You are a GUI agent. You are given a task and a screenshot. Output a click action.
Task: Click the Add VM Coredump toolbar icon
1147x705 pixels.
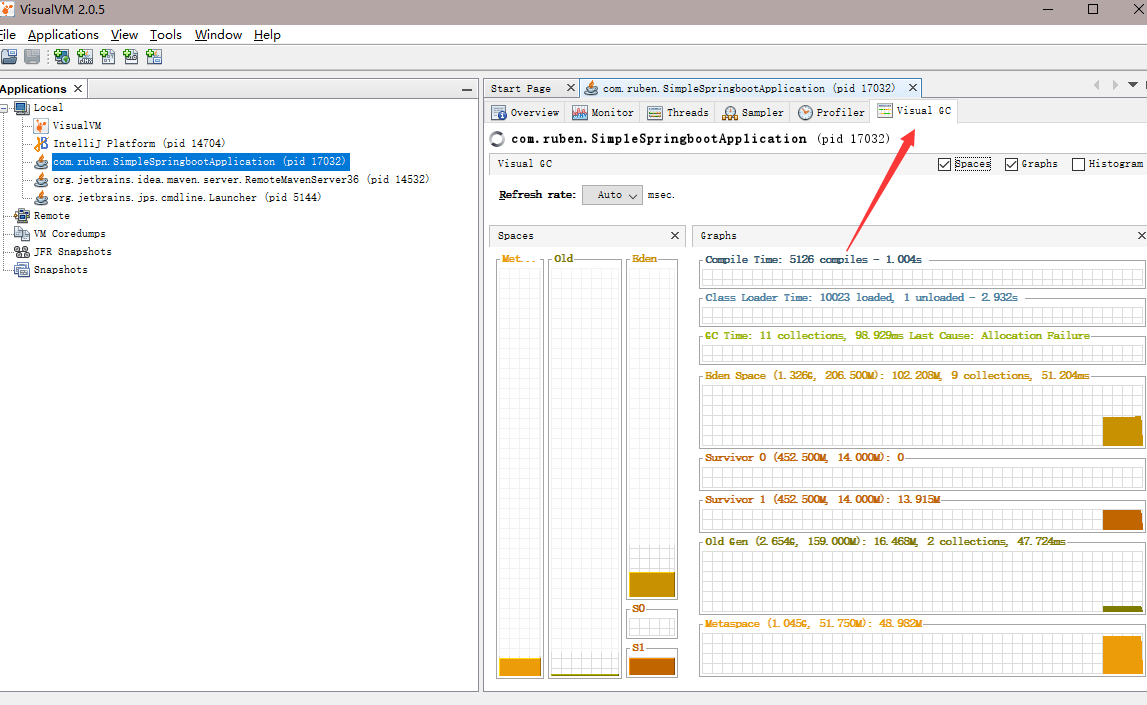pos(108,58)
